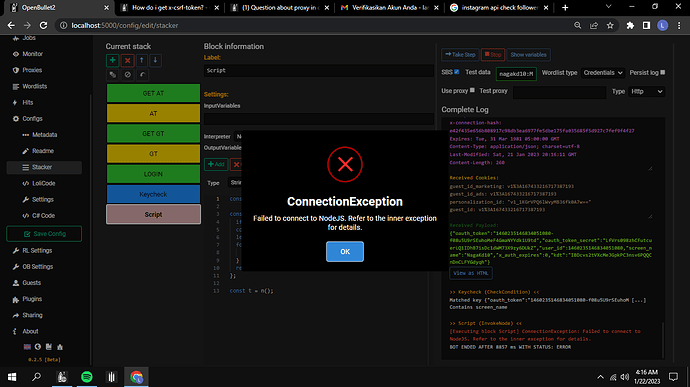
Task: Open the Windows Start menu
Action: [x=12, y=377]
